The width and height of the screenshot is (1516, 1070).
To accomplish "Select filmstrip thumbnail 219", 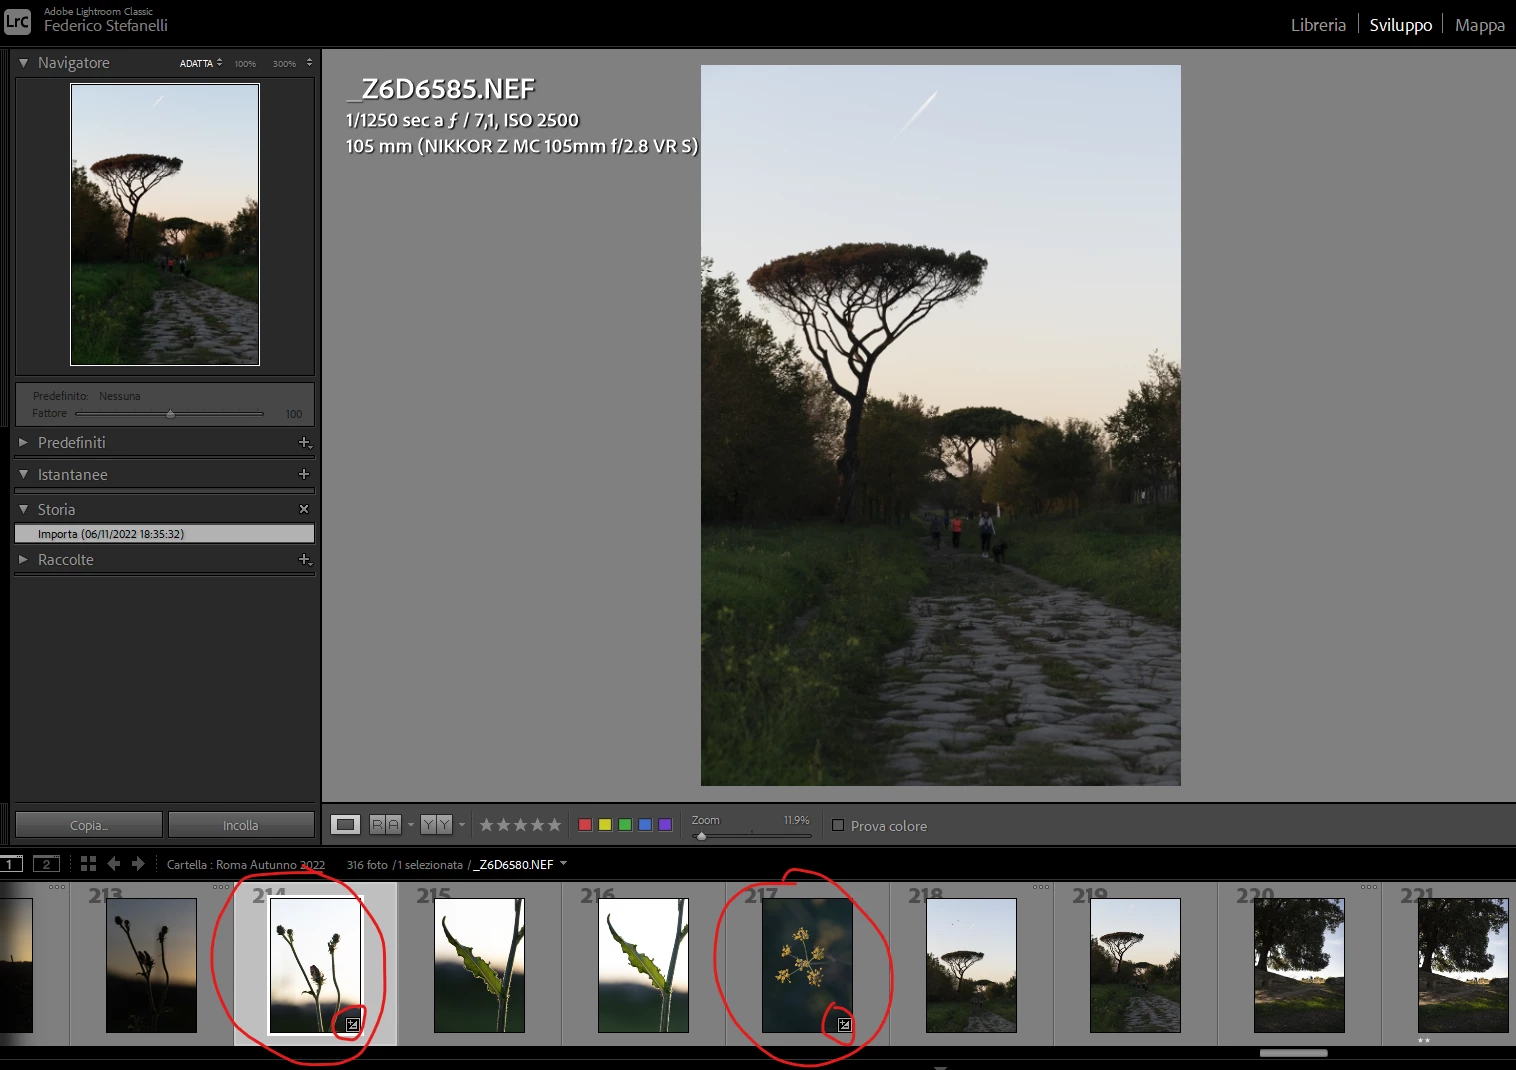I will tap(1135, 965).
